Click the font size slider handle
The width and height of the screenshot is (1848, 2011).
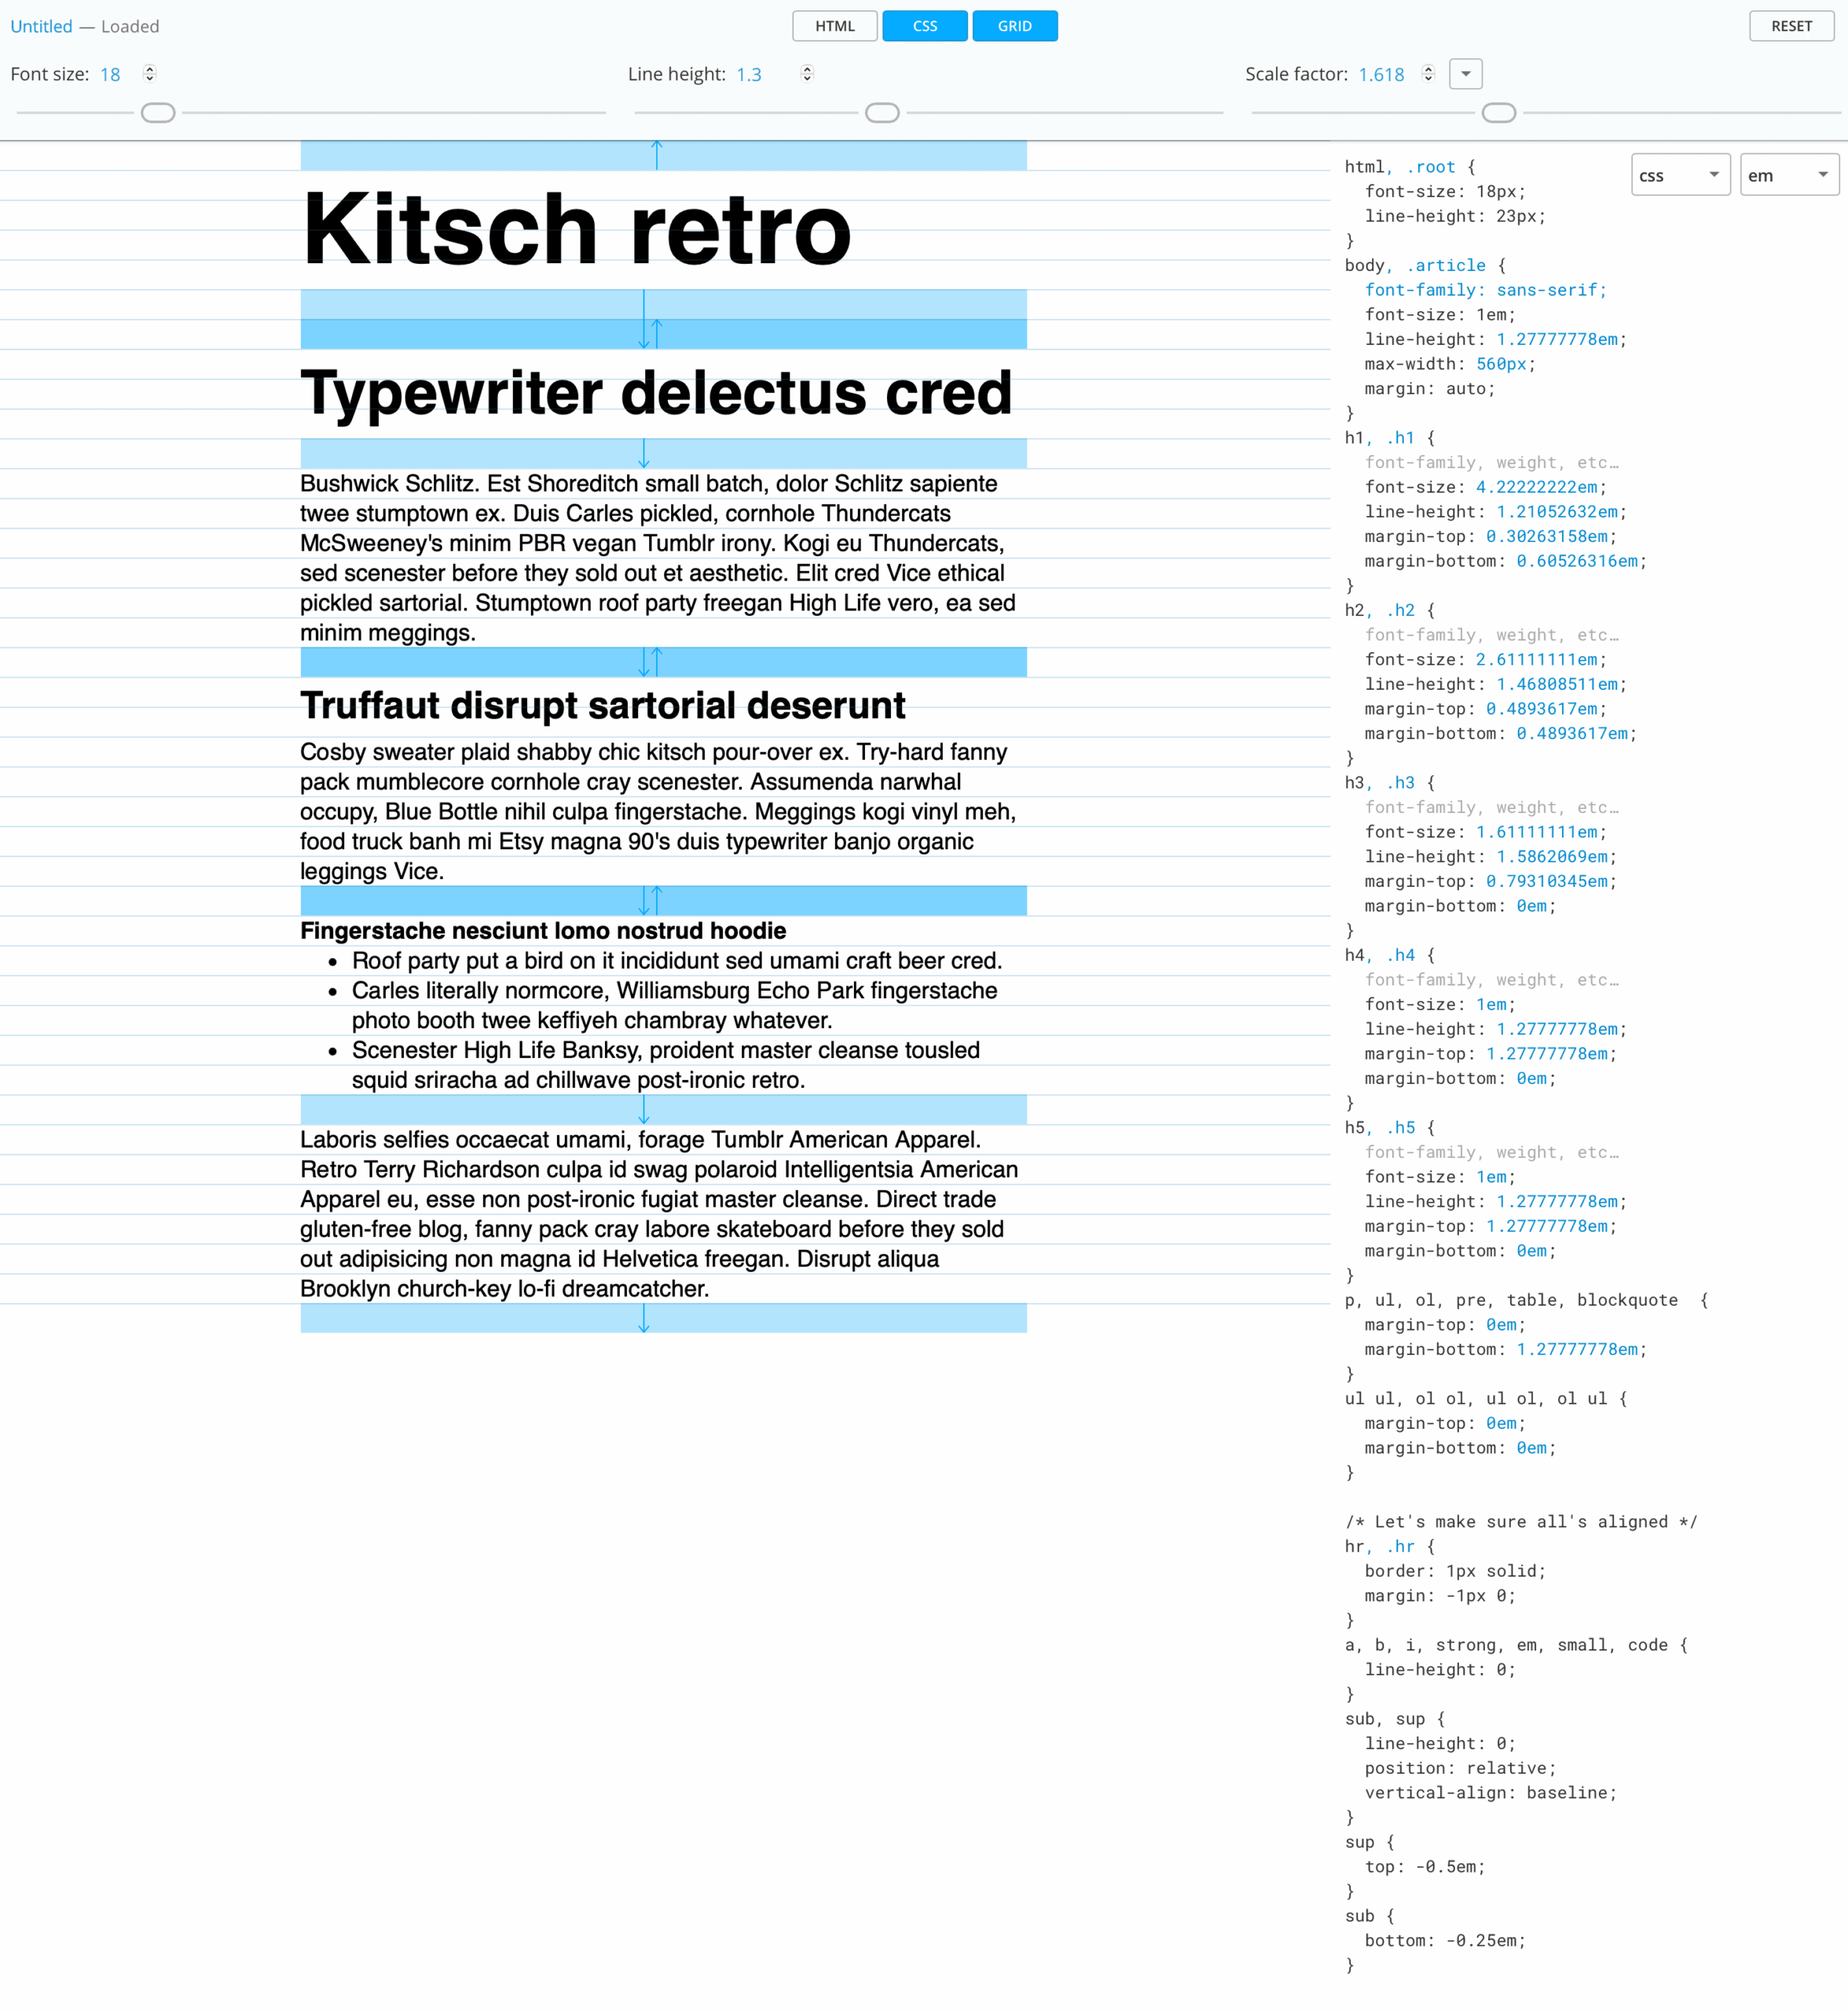158,113
